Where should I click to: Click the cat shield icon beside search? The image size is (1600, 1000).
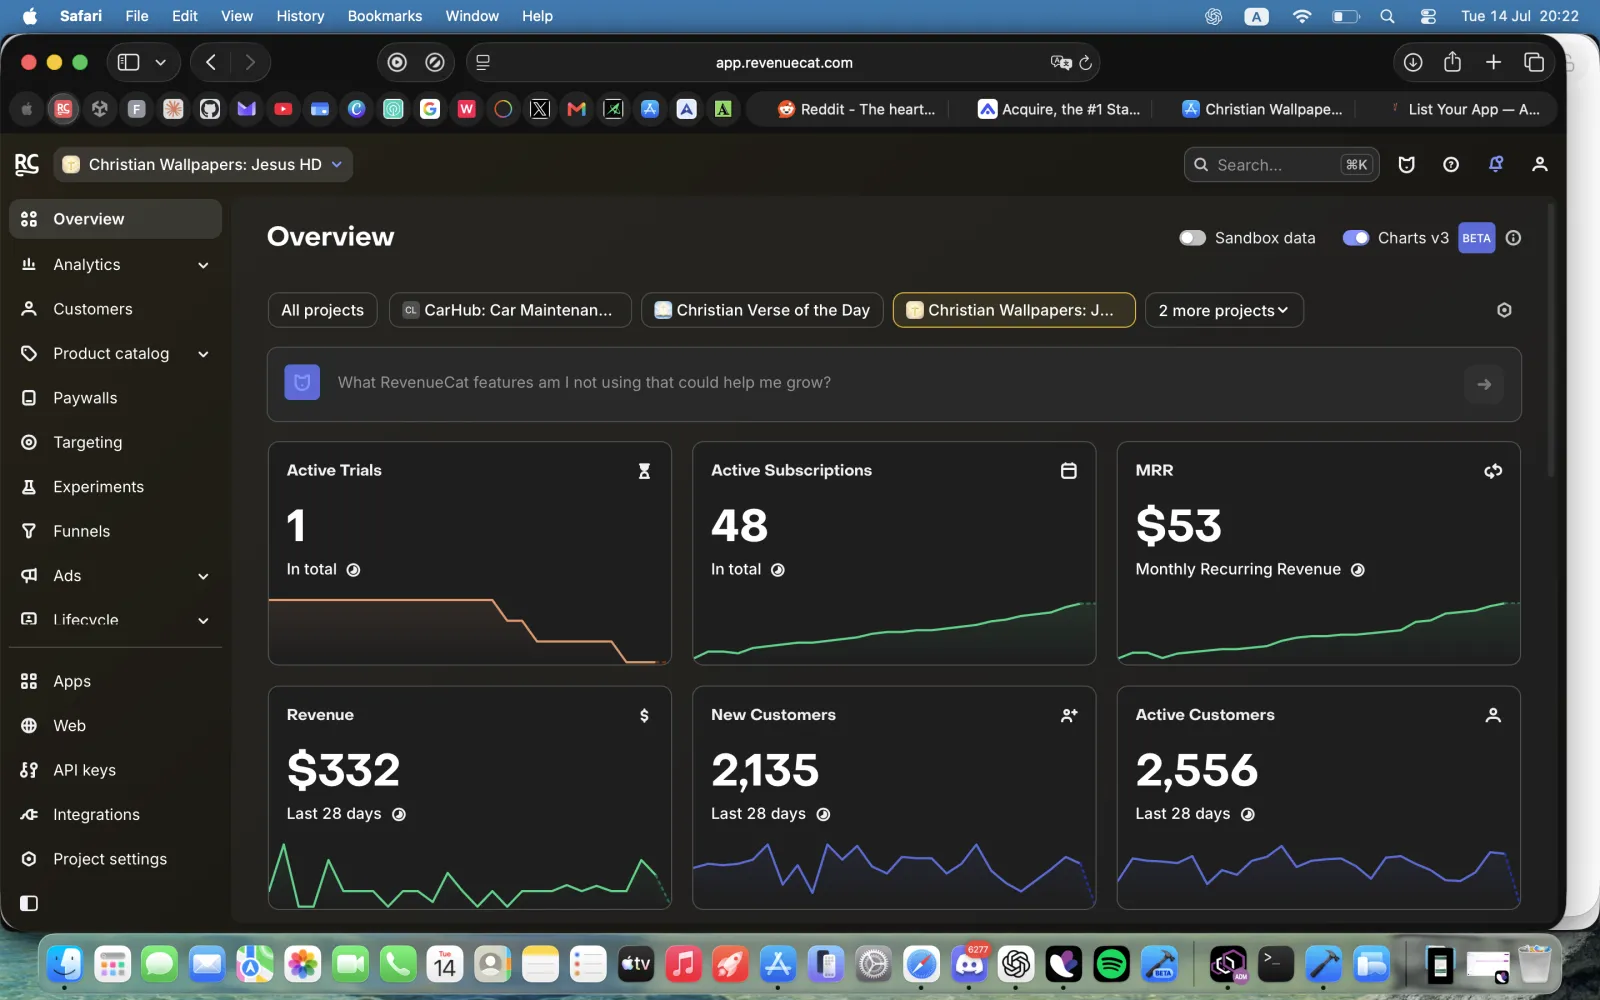pyautogui.click(x=1407, y=164)
